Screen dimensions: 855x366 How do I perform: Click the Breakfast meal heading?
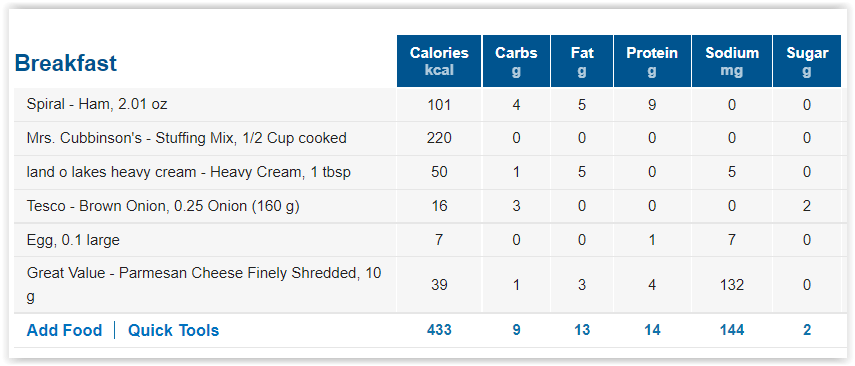(65, 63)
